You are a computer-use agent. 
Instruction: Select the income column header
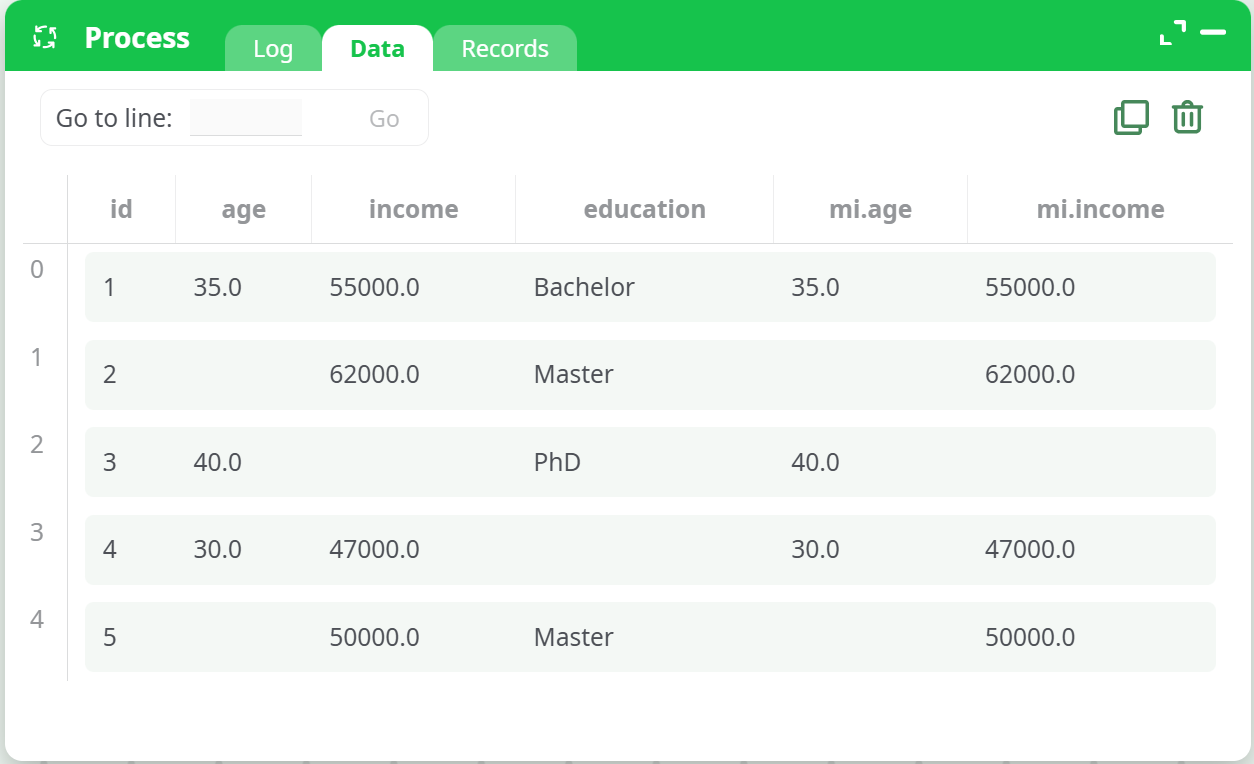[x=413, y=209]
